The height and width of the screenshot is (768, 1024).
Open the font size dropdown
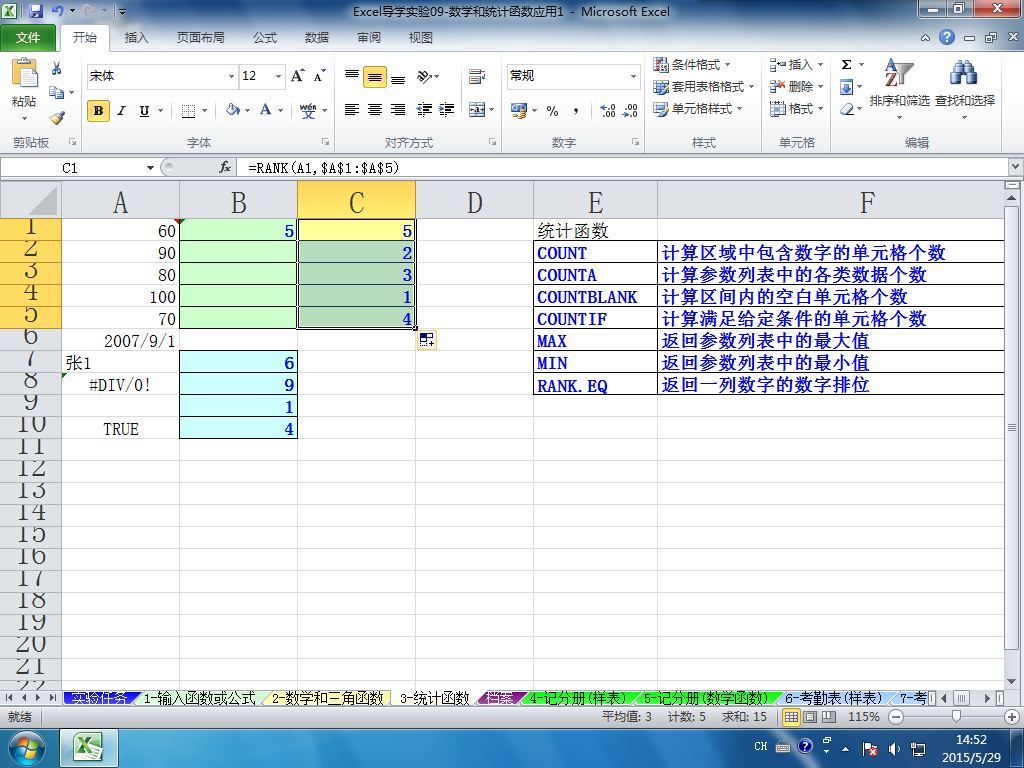(x=278, y=76)
